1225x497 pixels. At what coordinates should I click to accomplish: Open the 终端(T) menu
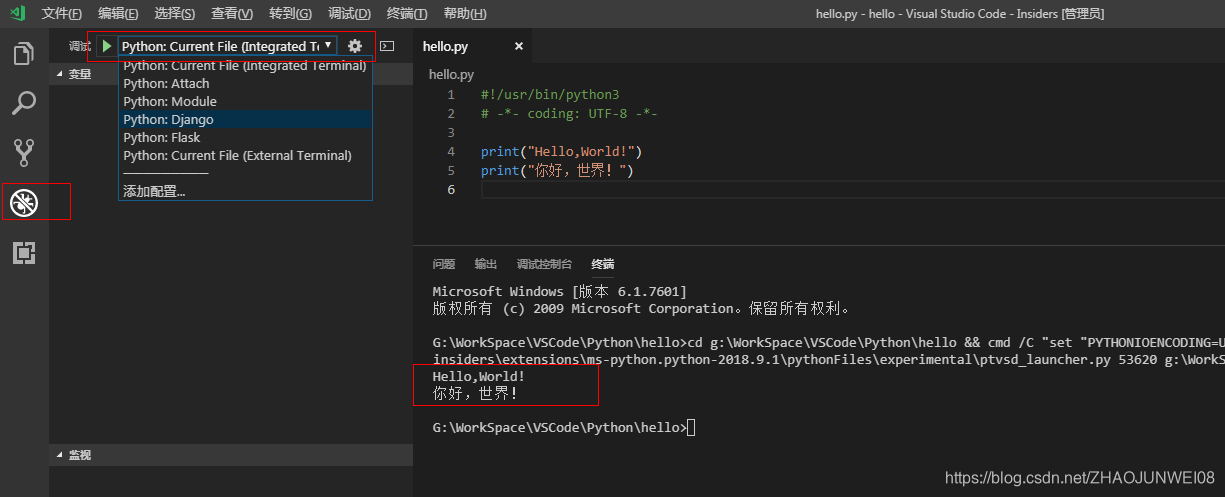coord(406,14)
